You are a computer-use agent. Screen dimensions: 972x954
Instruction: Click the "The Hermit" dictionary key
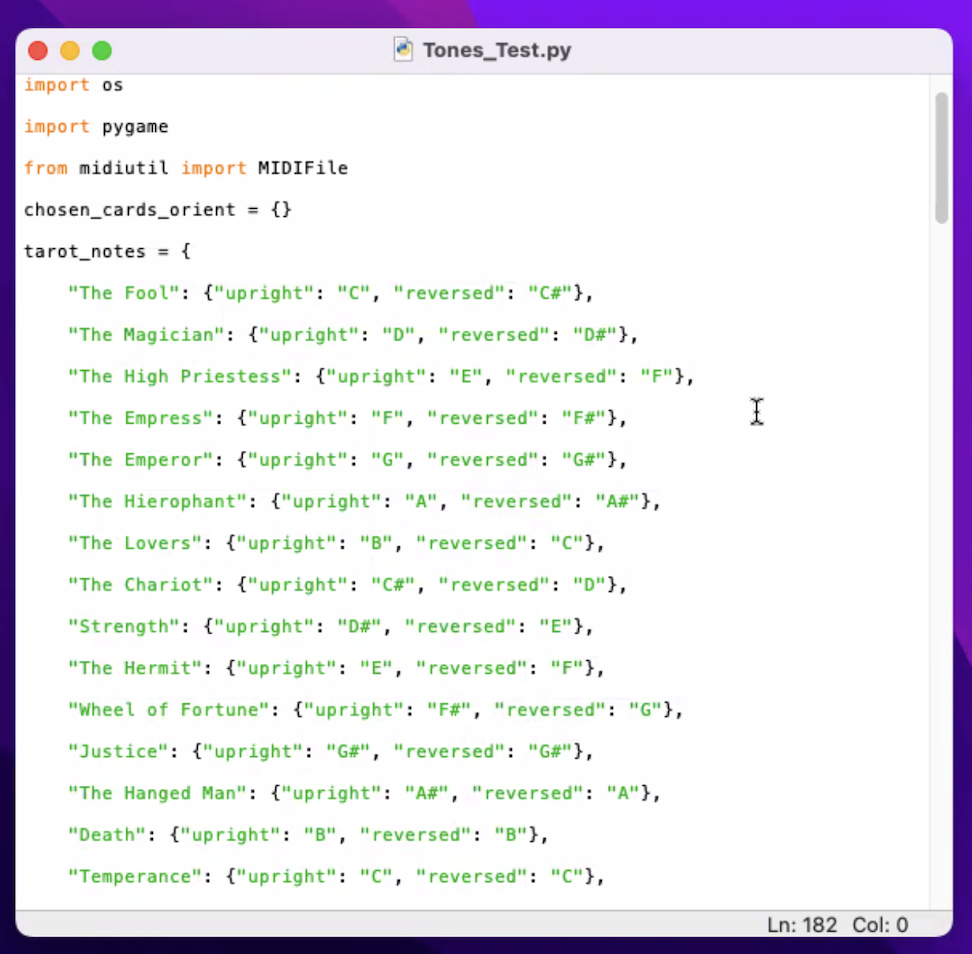click(135, 668)
